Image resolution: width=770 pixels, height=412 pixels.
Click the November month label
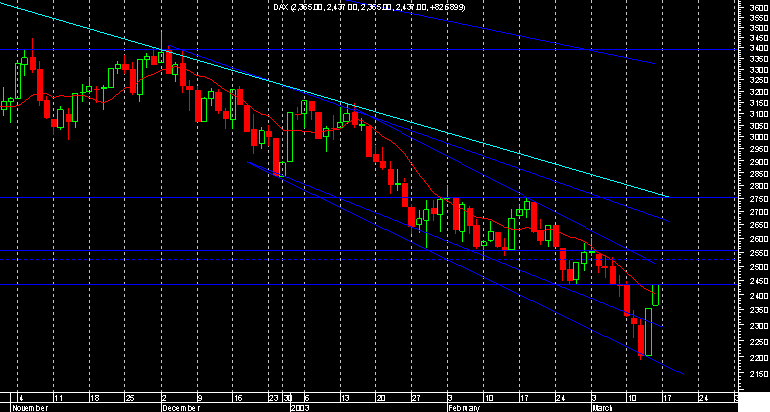pyautogui.click(x=30, y=408)
